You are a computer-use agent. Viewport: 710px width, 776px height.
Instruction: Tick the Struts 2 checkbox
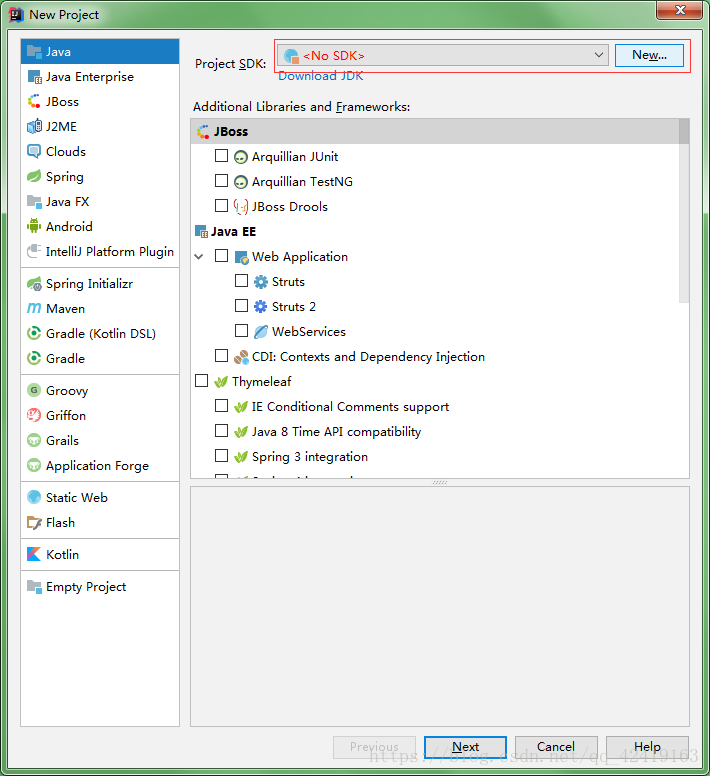tap(241, 306)
